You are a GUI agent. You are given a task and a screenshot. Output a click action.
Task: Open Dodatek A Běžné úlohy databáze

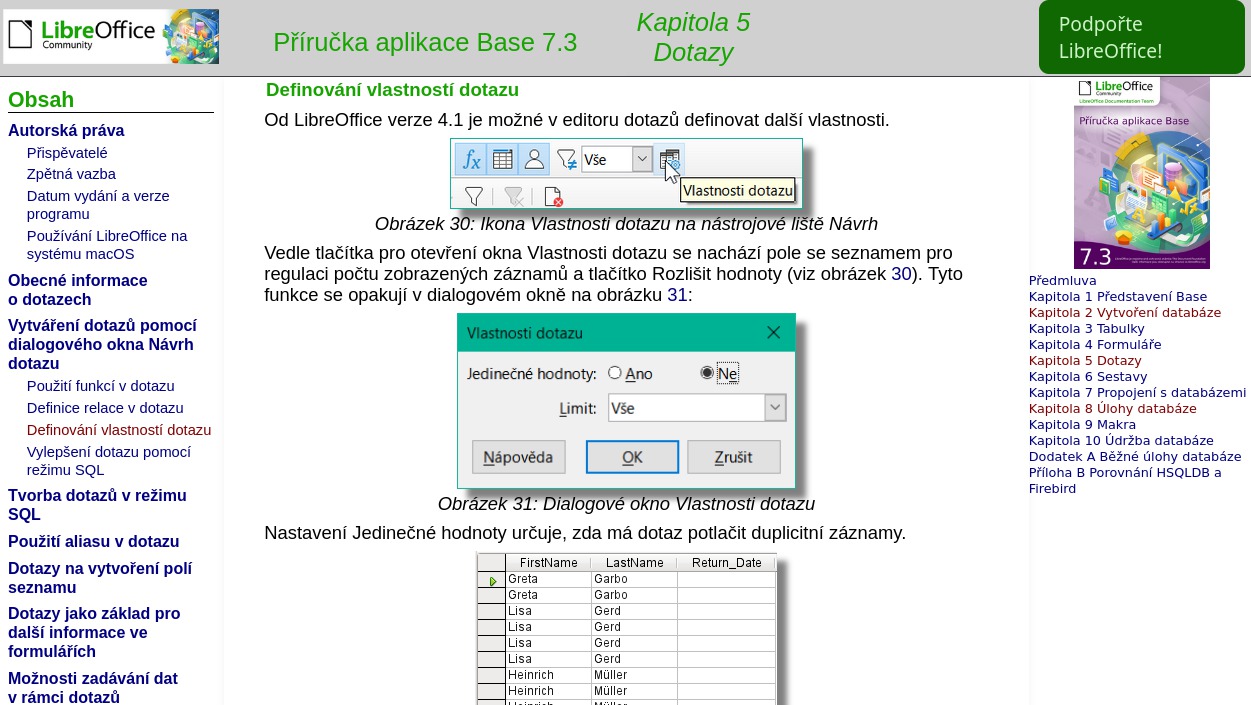pos(1135,457)
